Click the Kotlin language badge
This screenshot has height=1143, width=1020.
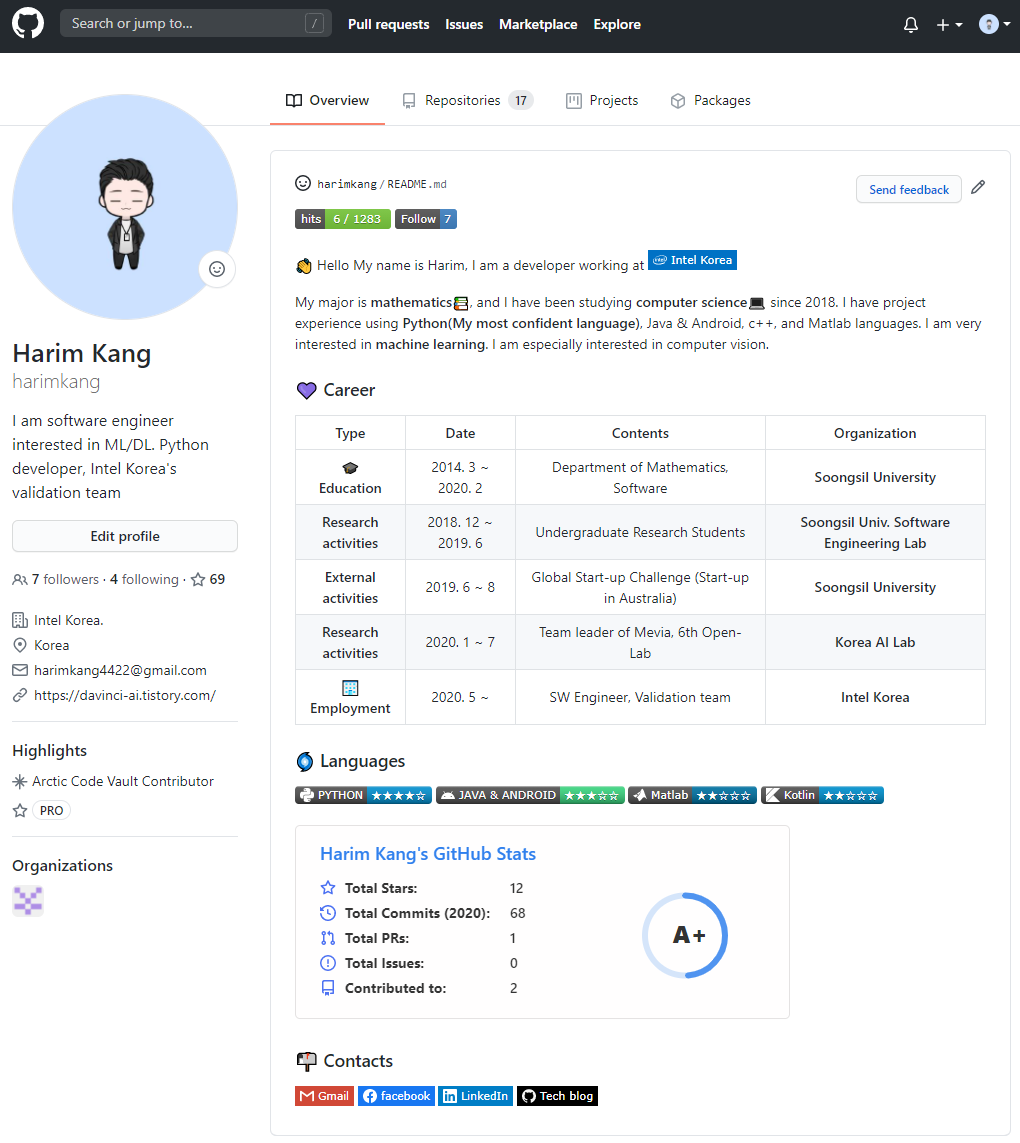(x=822, y=795)
